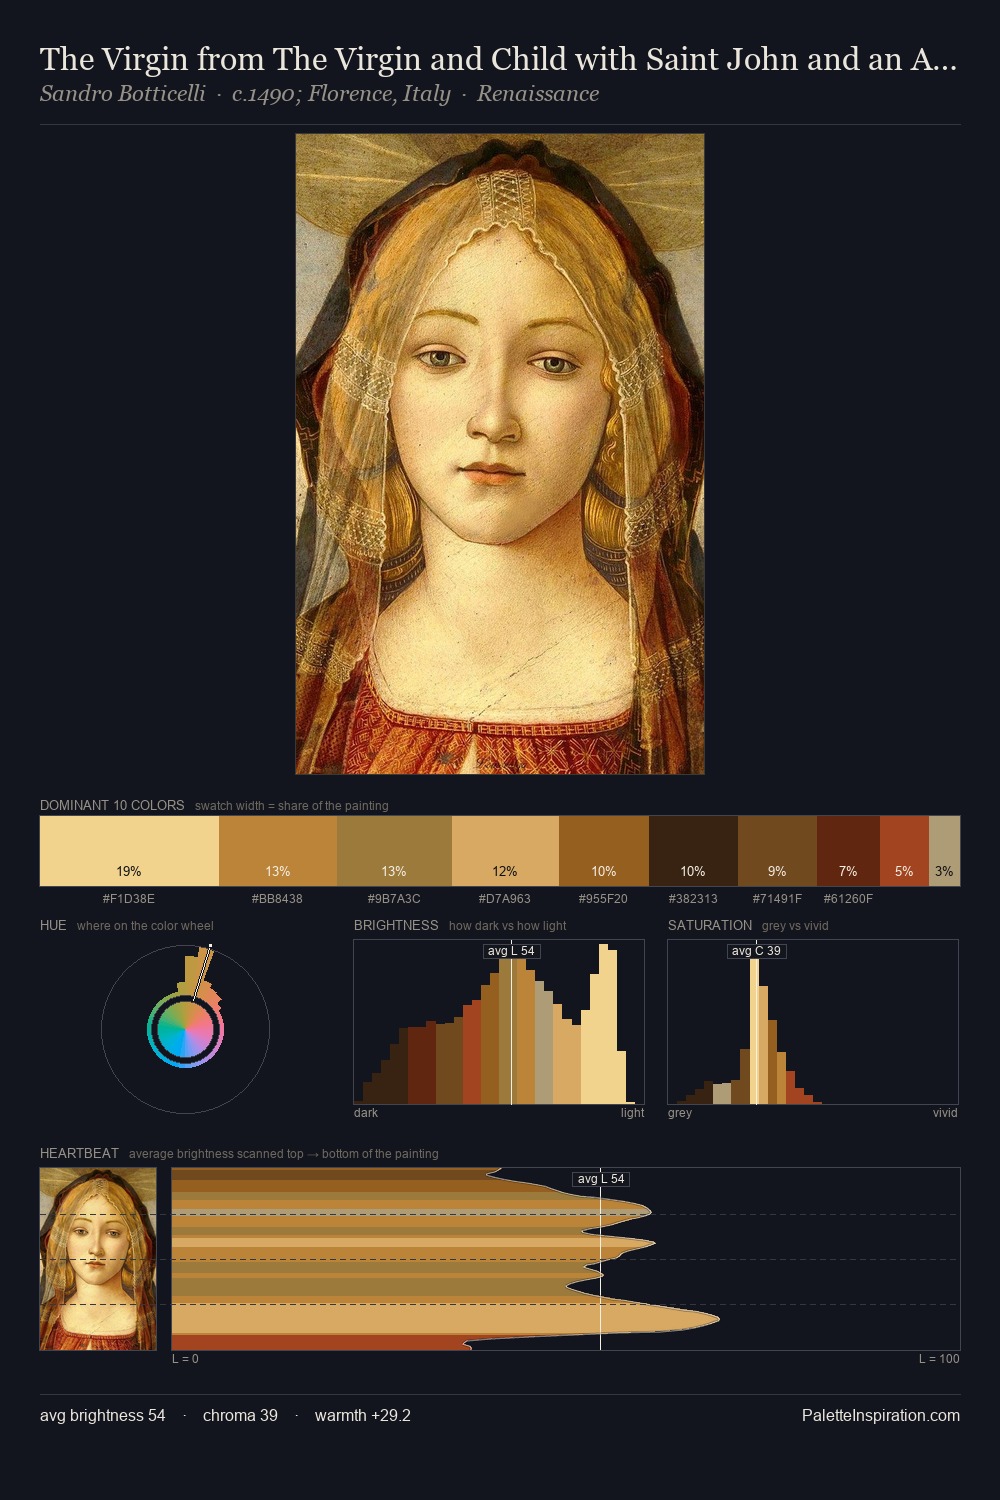Click the tallest pale-yellow bar in the brightness histogram
Viewport: 1000px width, 1500px height.
(604, 1024)
